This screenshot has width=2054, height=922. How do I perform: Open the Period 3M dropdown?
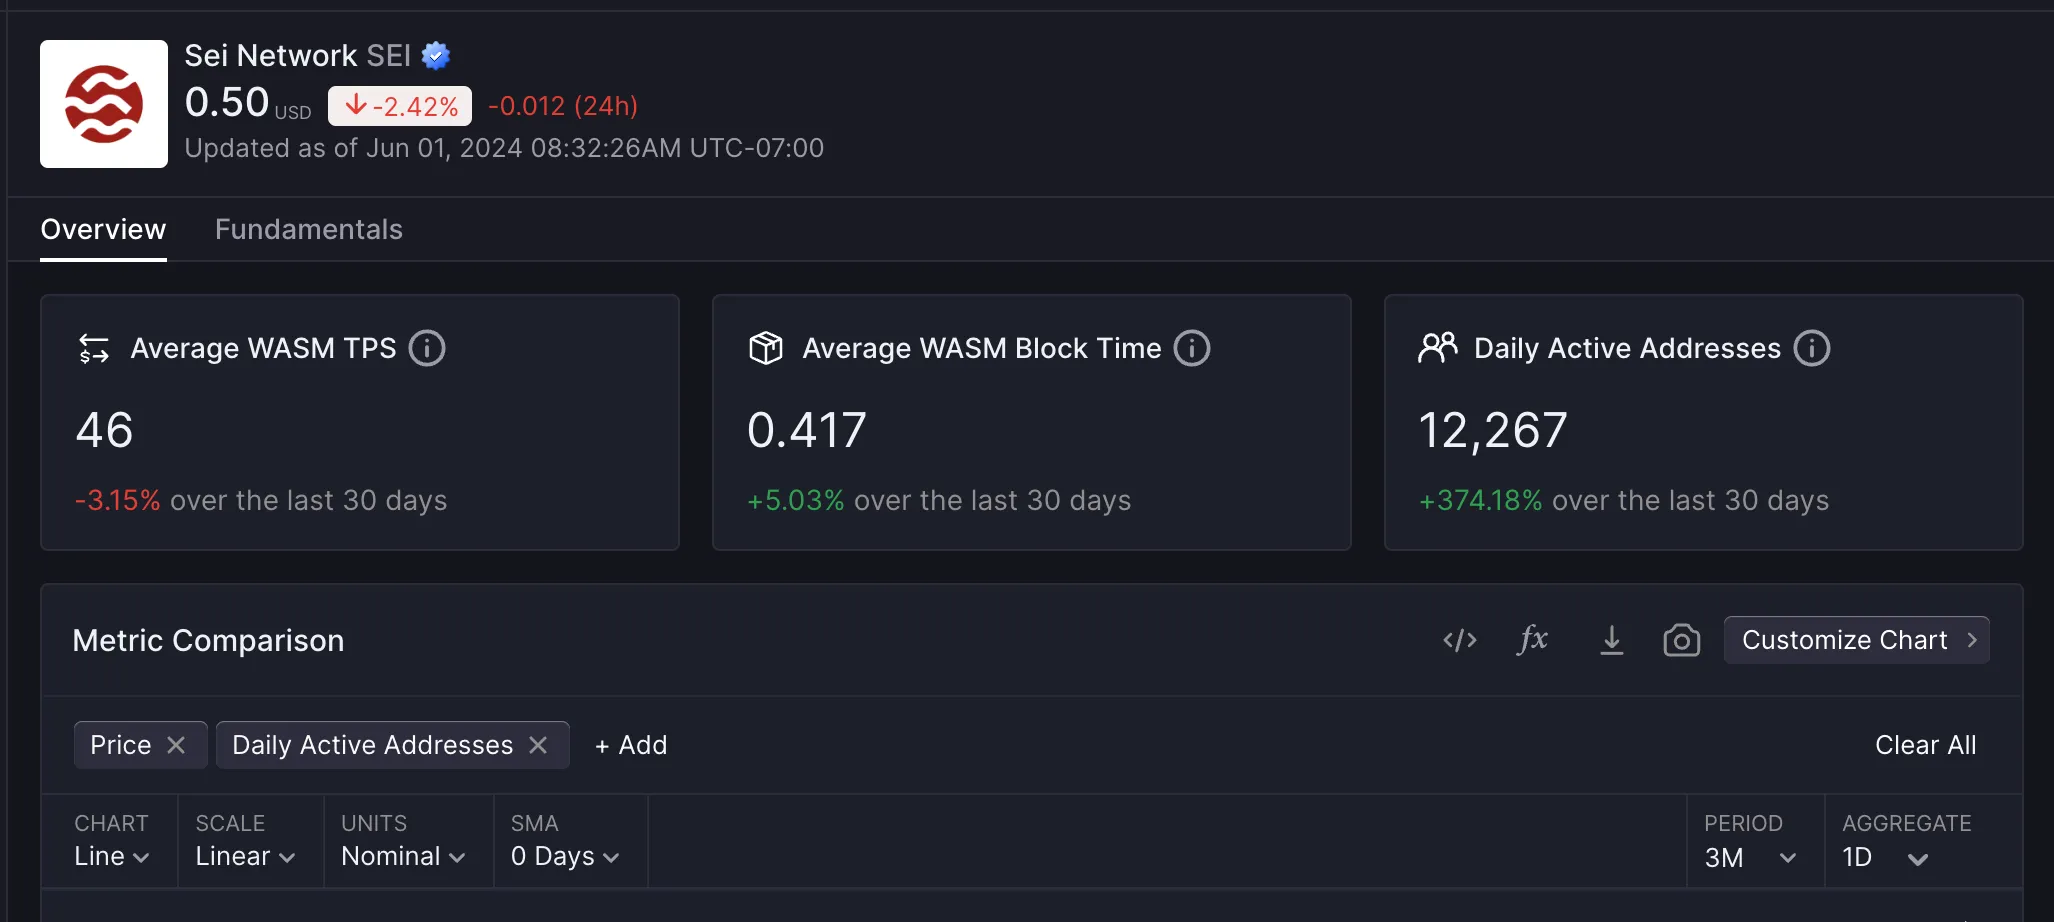(x=1751, y=858)
